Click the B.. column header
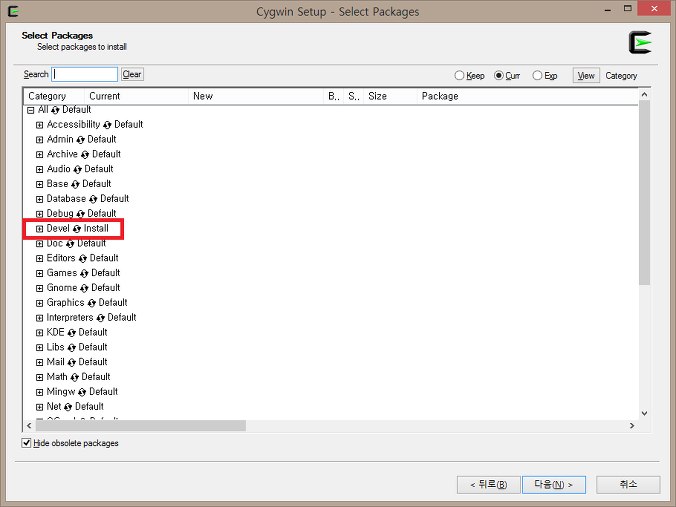 click(334, 96)
